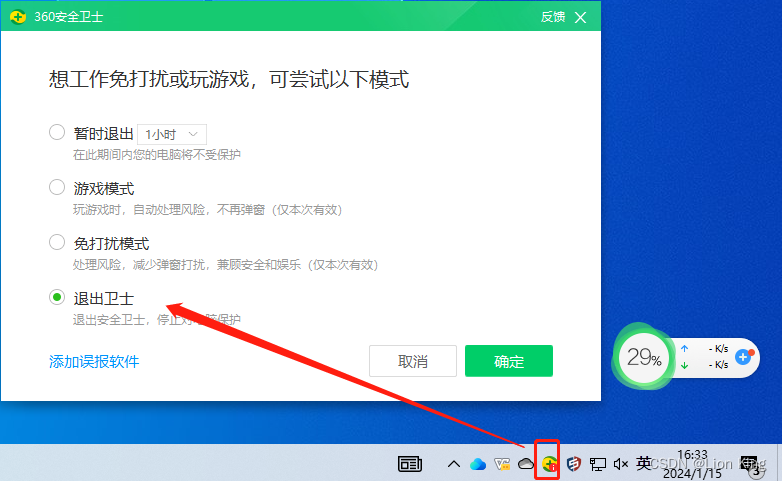The image size is (782, 481).
Task: Open the gray OneDrive cloud tray icon
Action: (526, 464)
